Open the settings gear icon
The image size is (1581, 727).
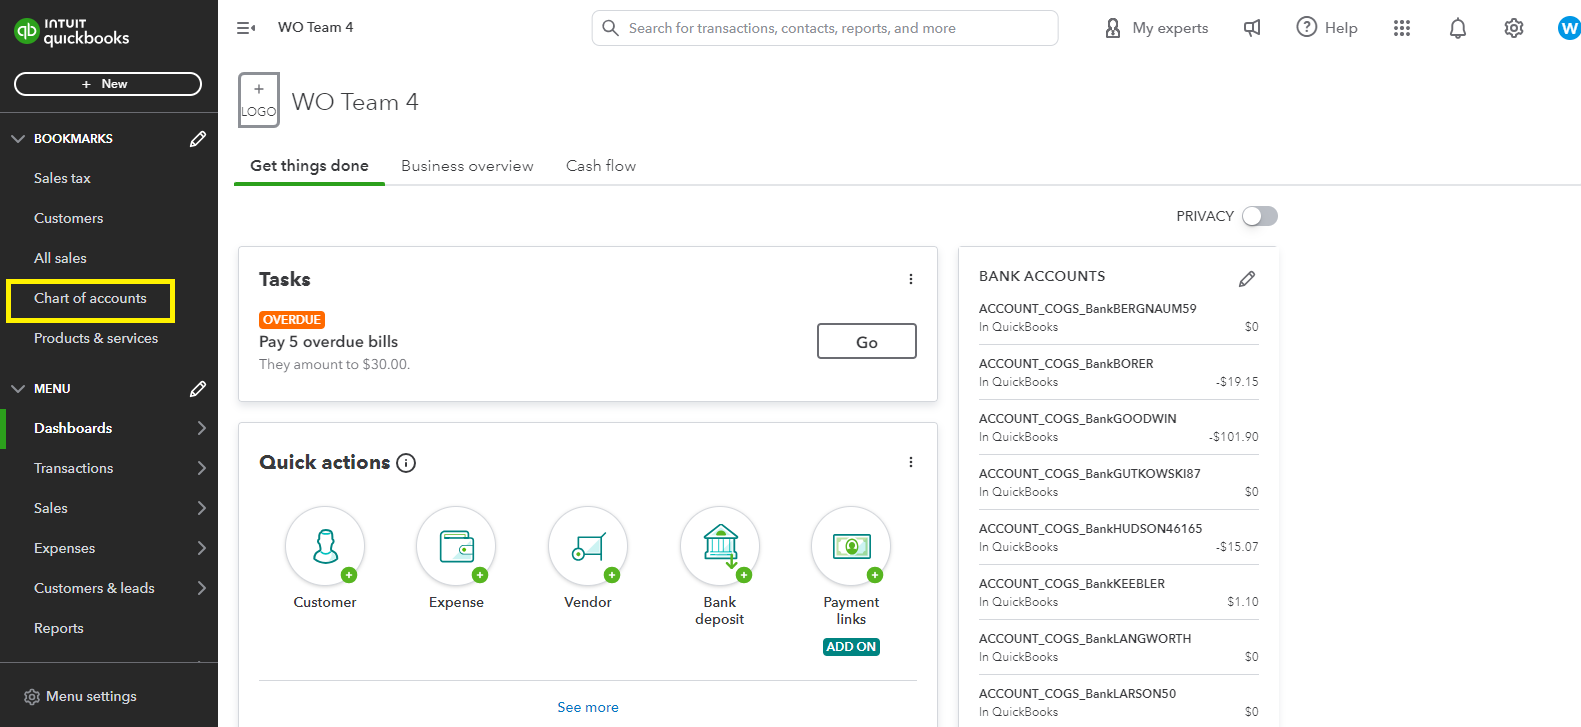pyautogui.click(x=1514, y=28)
